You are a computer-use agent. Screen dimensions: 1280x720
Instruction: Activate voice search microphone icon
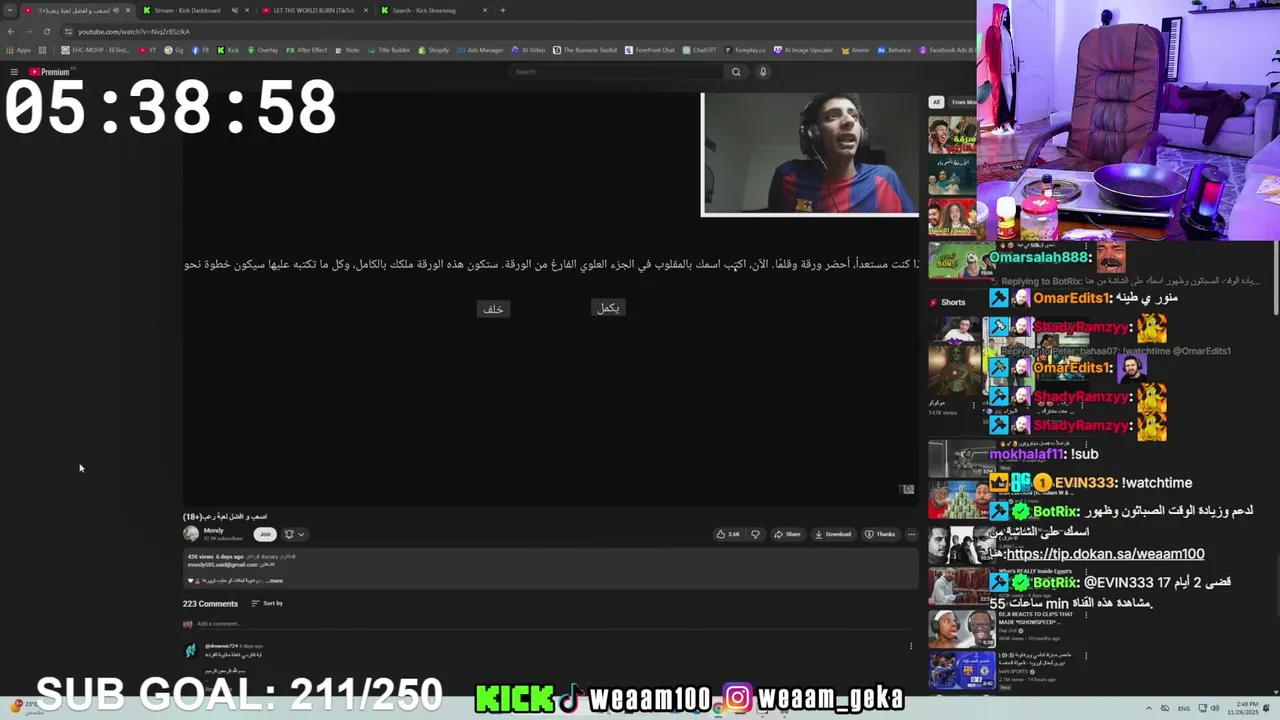point(763,72)
